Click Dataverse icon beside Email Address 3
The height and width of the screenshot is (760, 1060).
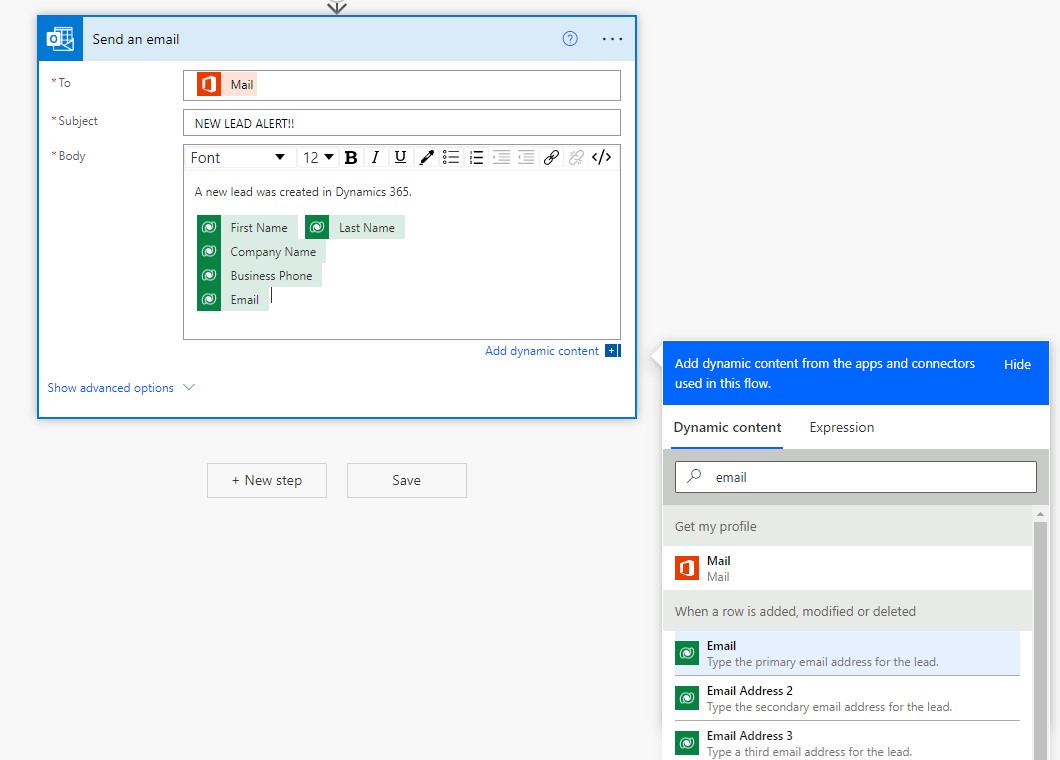687,742
